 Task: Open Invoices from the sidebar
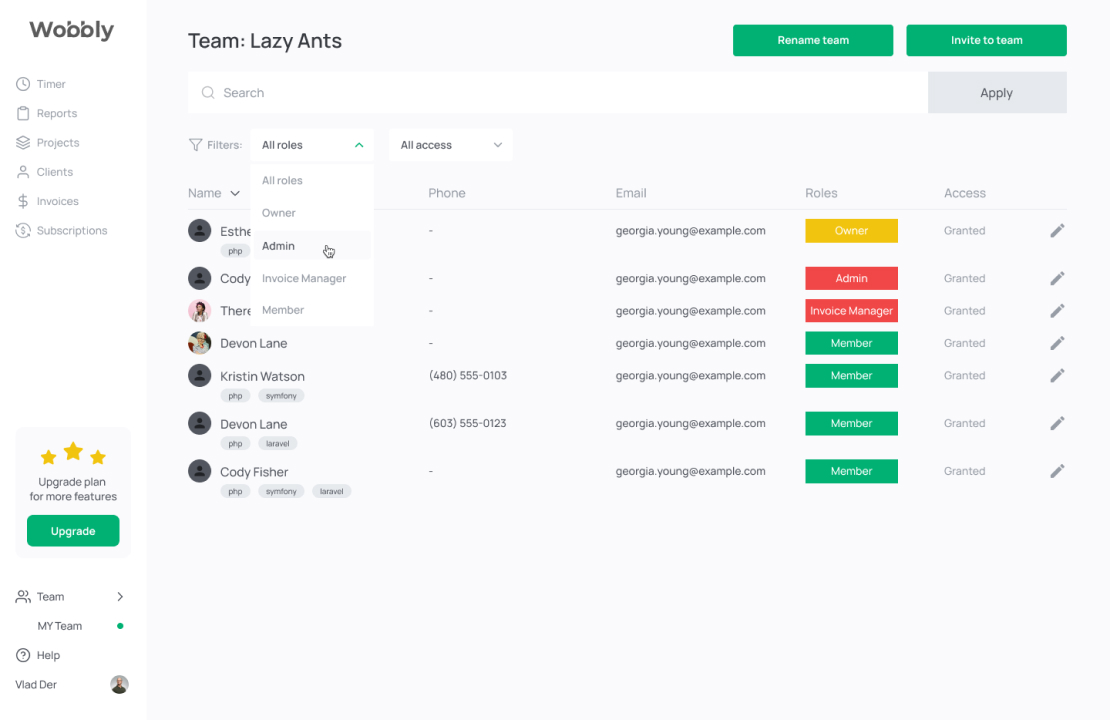(47, 201)
